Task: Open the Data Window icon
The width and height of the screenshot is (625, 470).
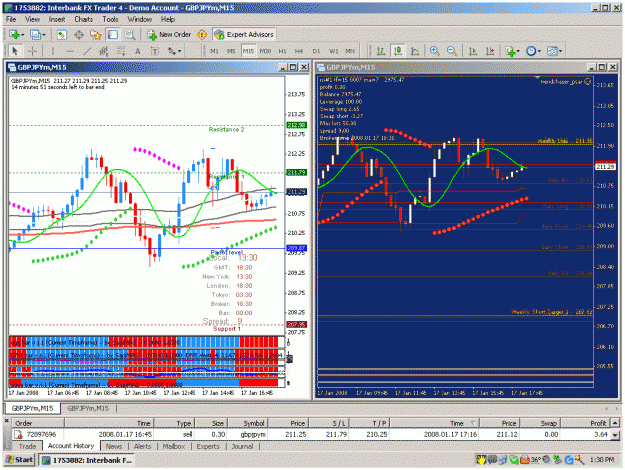Action: pos(79,35)
